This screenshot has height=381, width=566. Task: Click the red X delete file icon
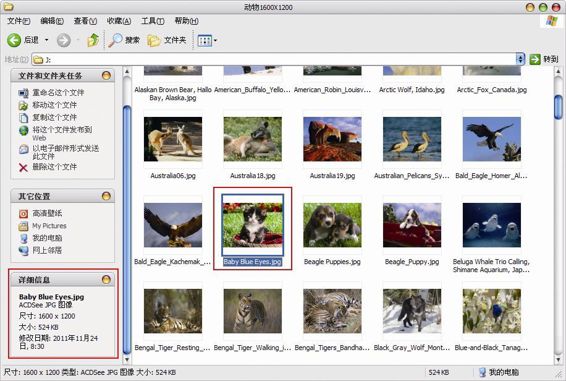(23, 167)
